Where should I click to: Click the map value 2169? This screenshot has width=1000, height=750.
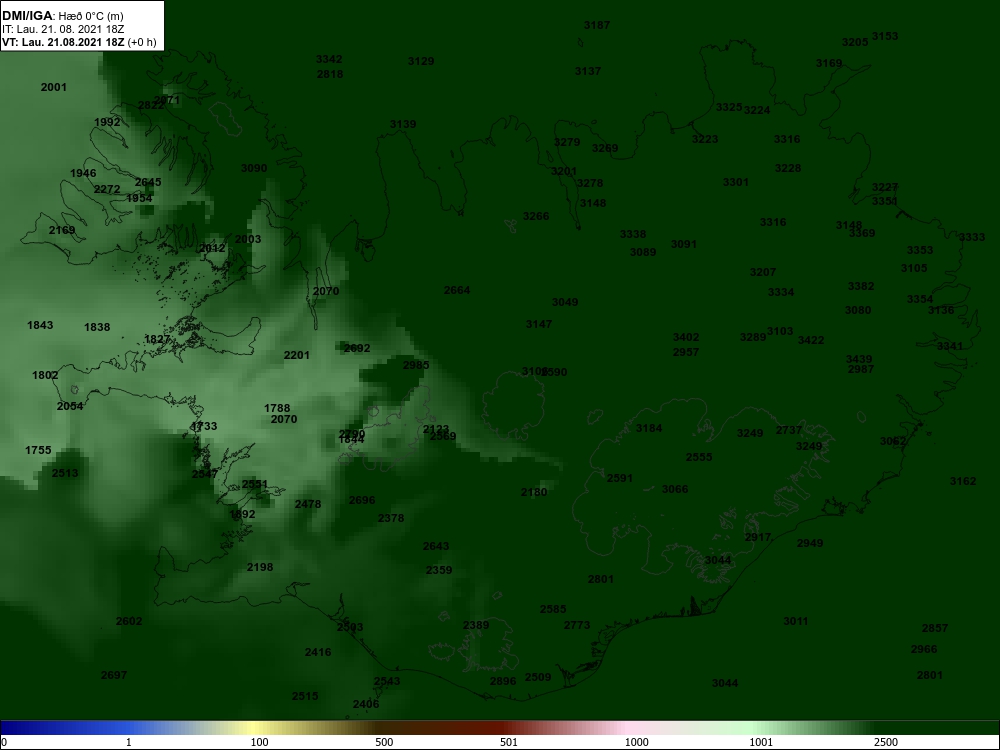(x=62, y=230)
